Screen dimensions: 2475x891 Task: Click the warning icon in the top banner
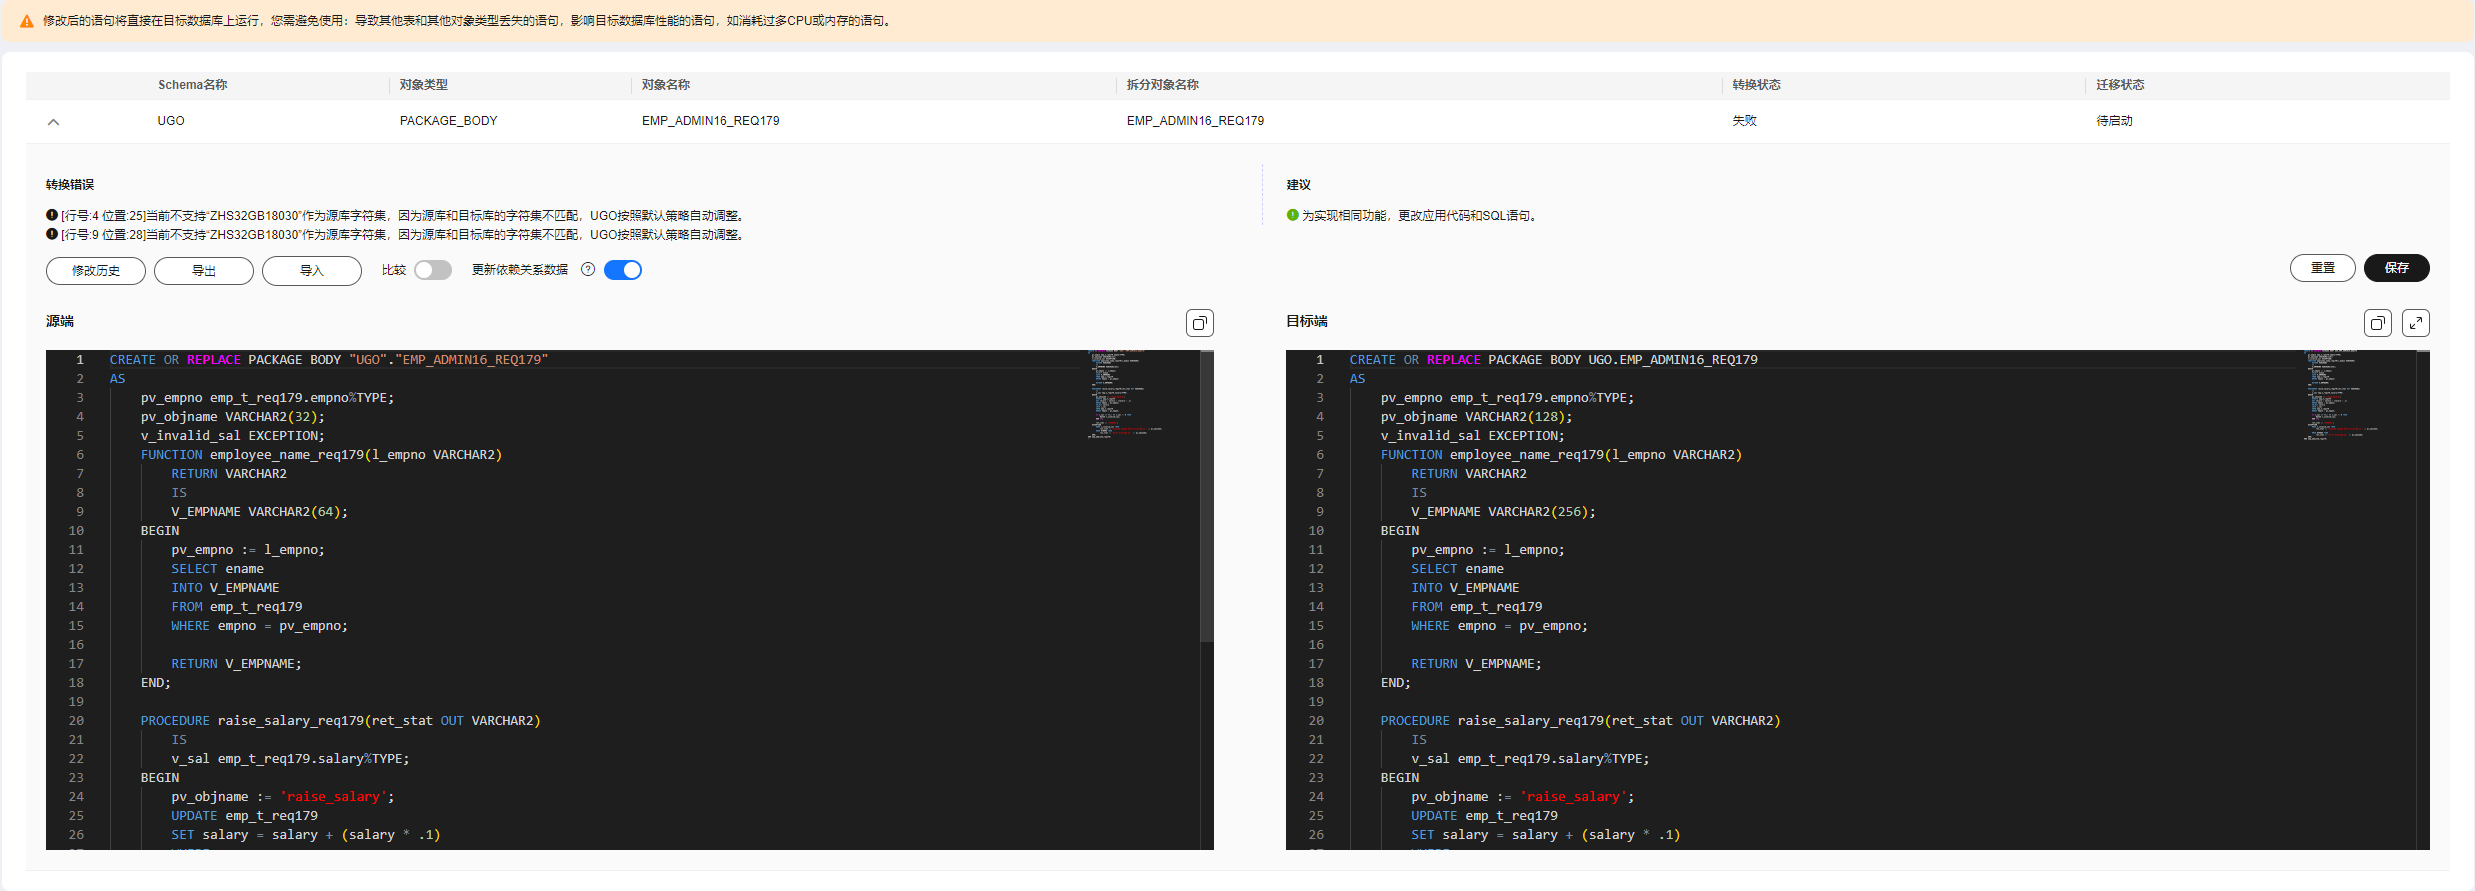coord(27,21)
